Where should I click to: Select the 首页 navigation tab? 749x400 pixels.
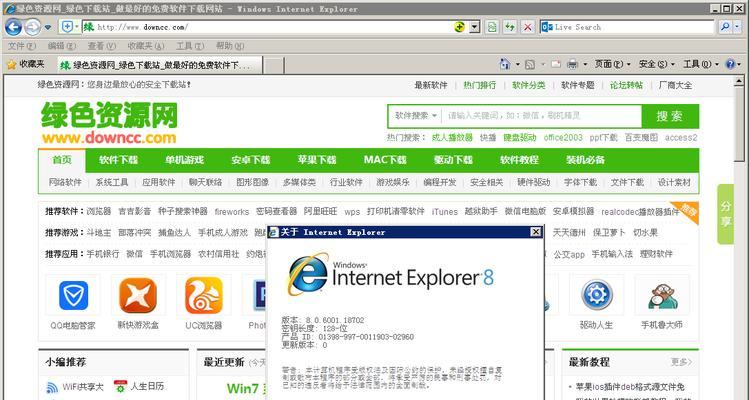(62, 160)
